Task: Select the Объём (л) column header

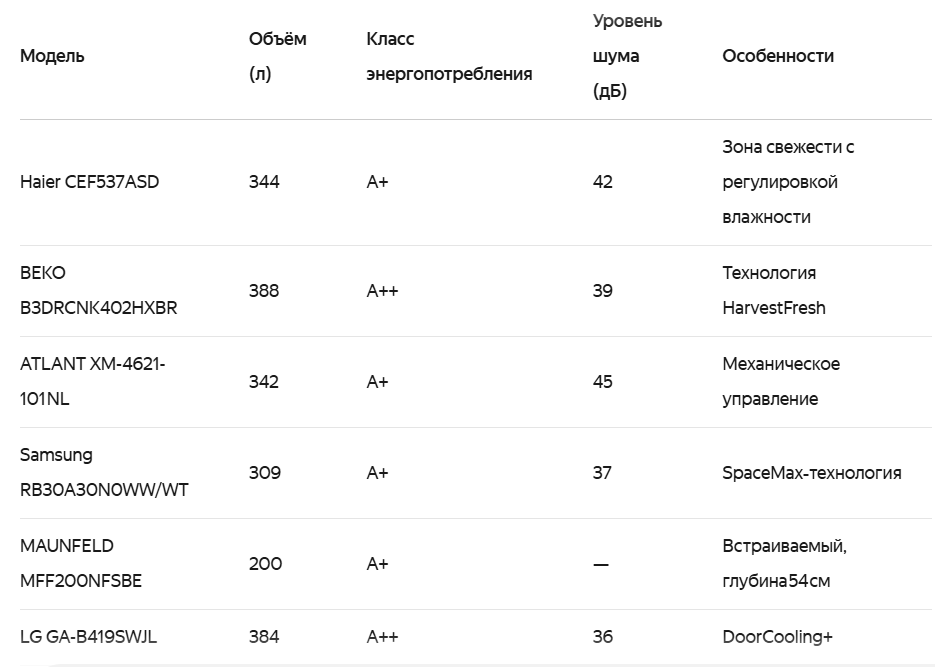Action: tap(277, 56)
